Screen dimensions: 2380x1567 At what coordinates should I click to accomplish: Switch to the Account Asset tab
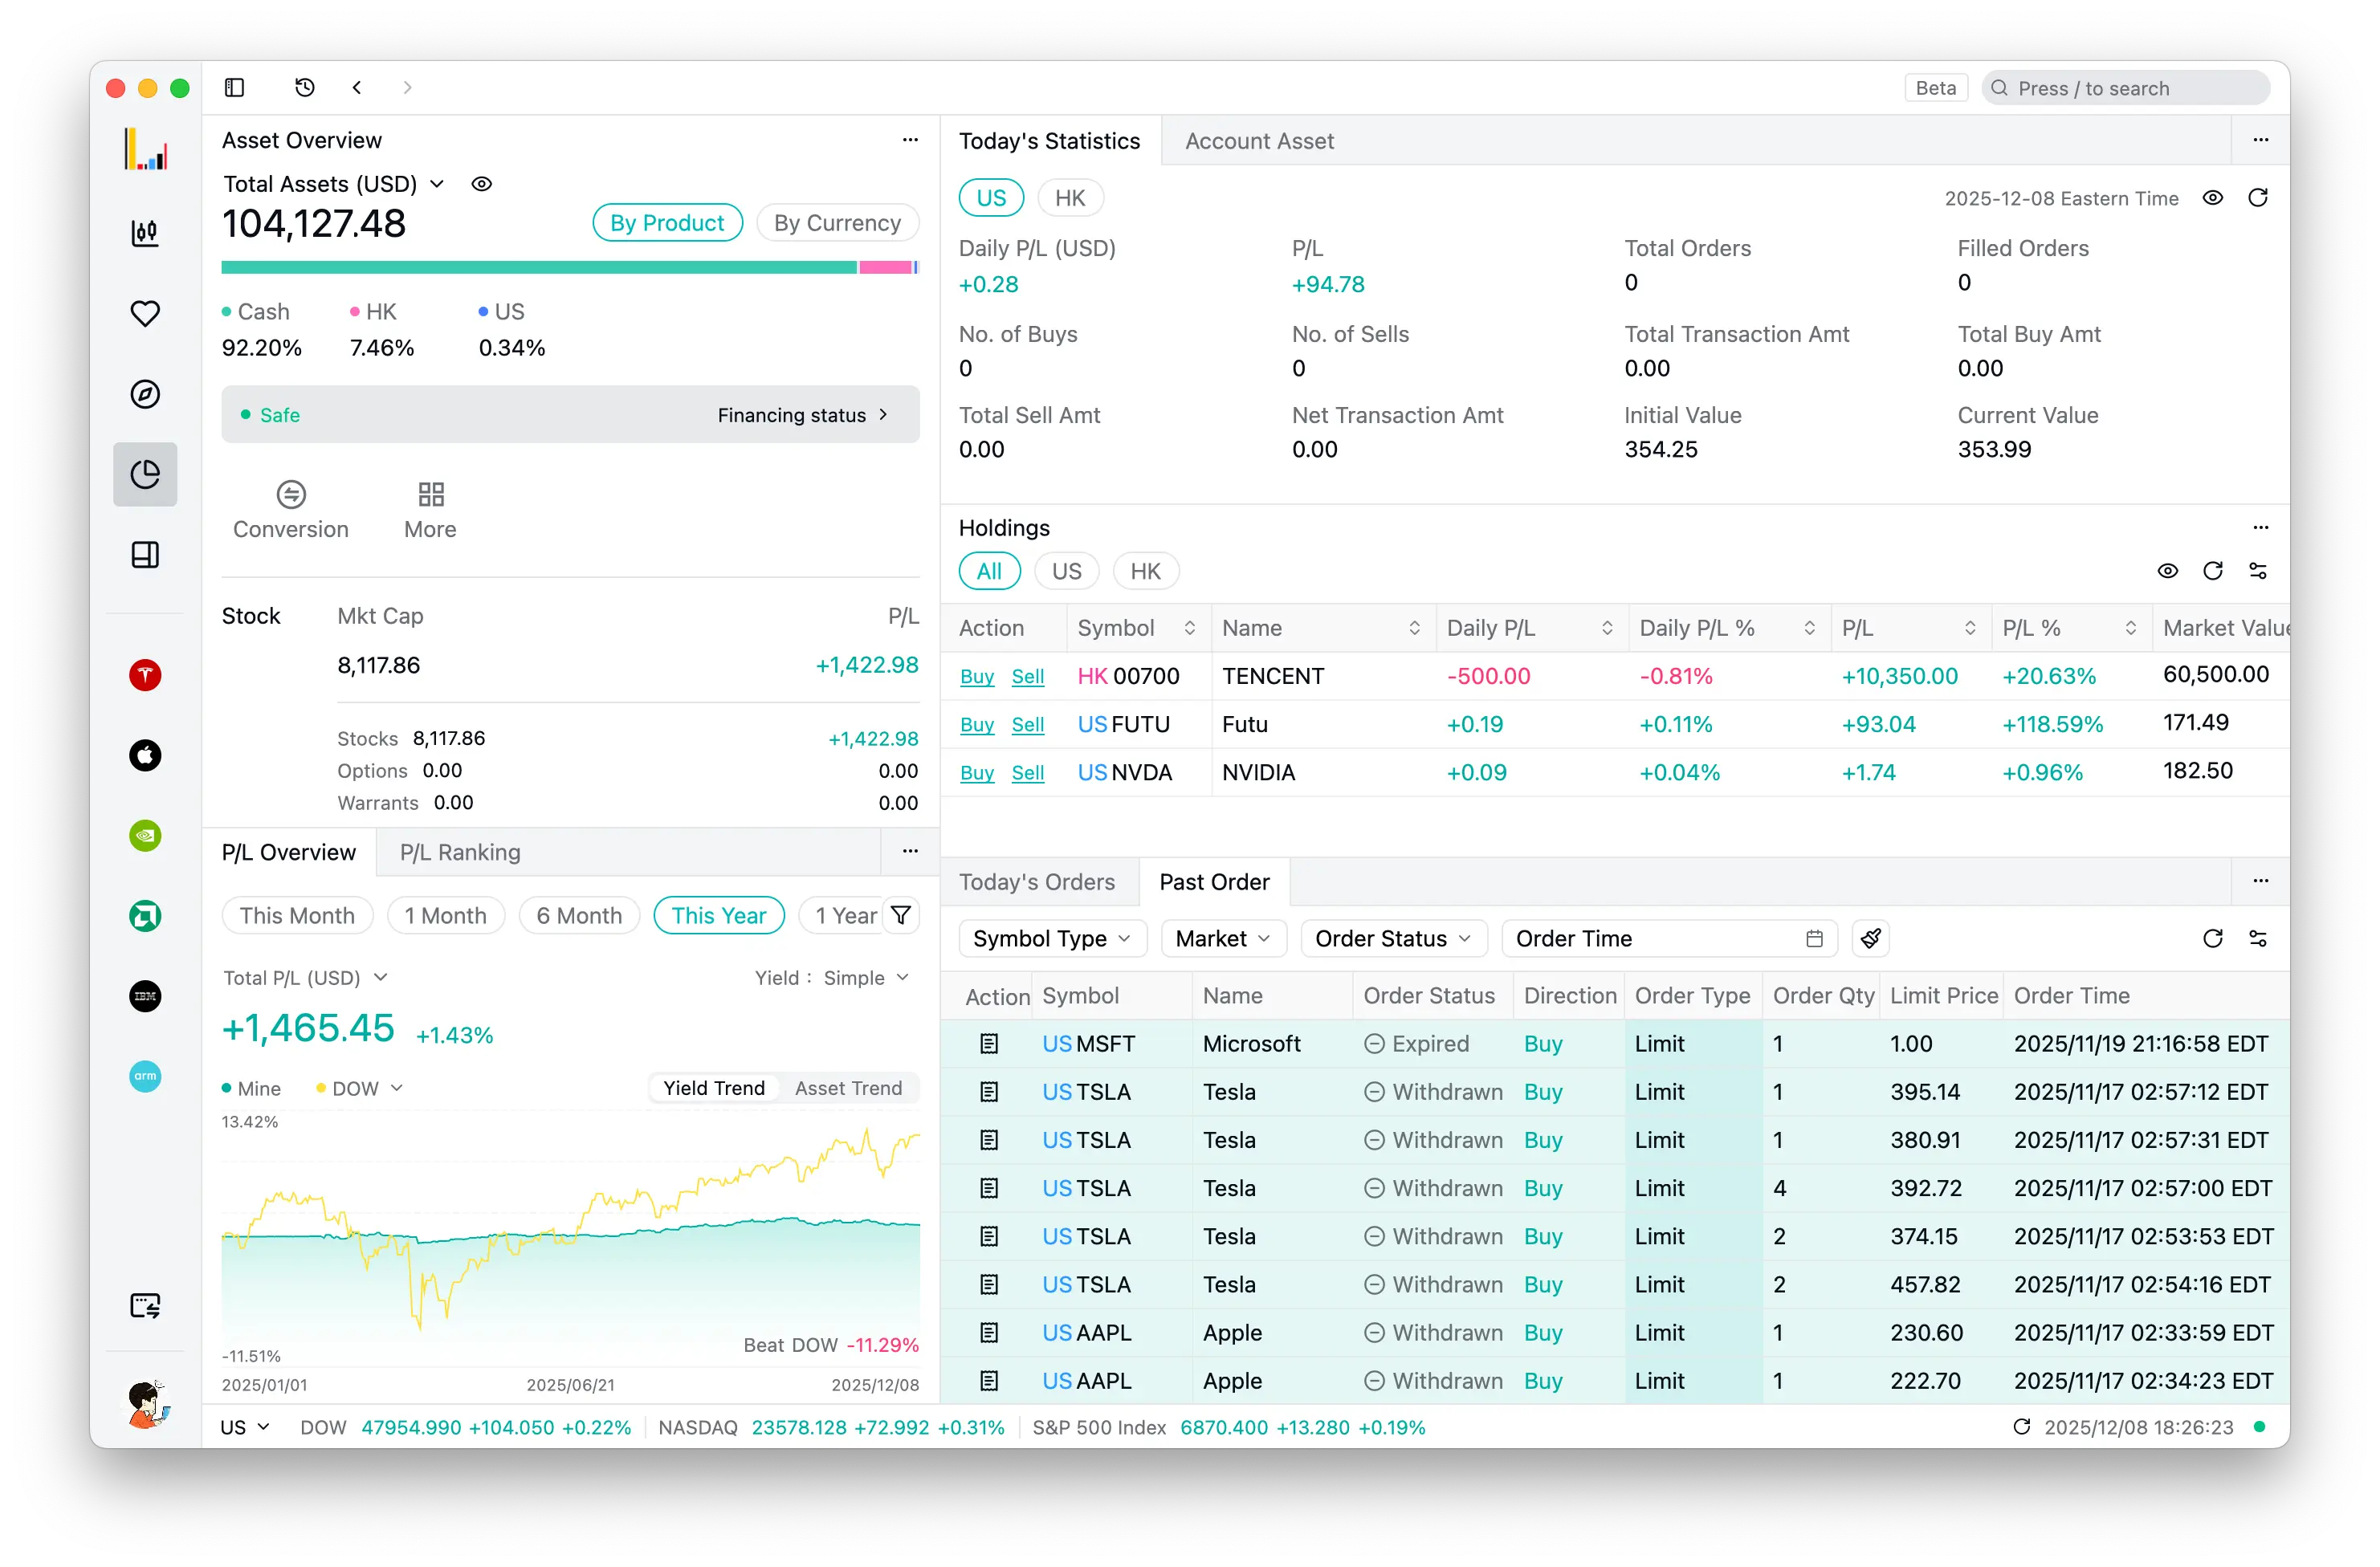[1259, 141]
